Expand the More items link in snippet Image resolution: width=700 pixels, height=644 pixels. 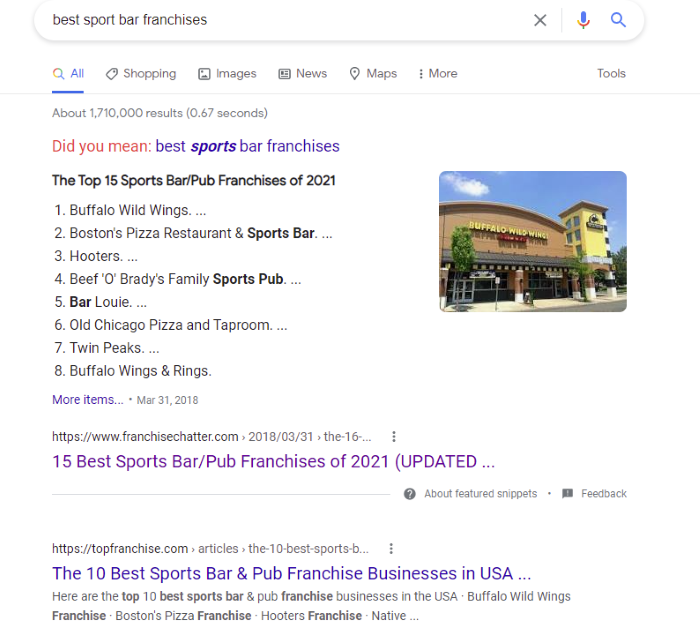pos(88,400)
